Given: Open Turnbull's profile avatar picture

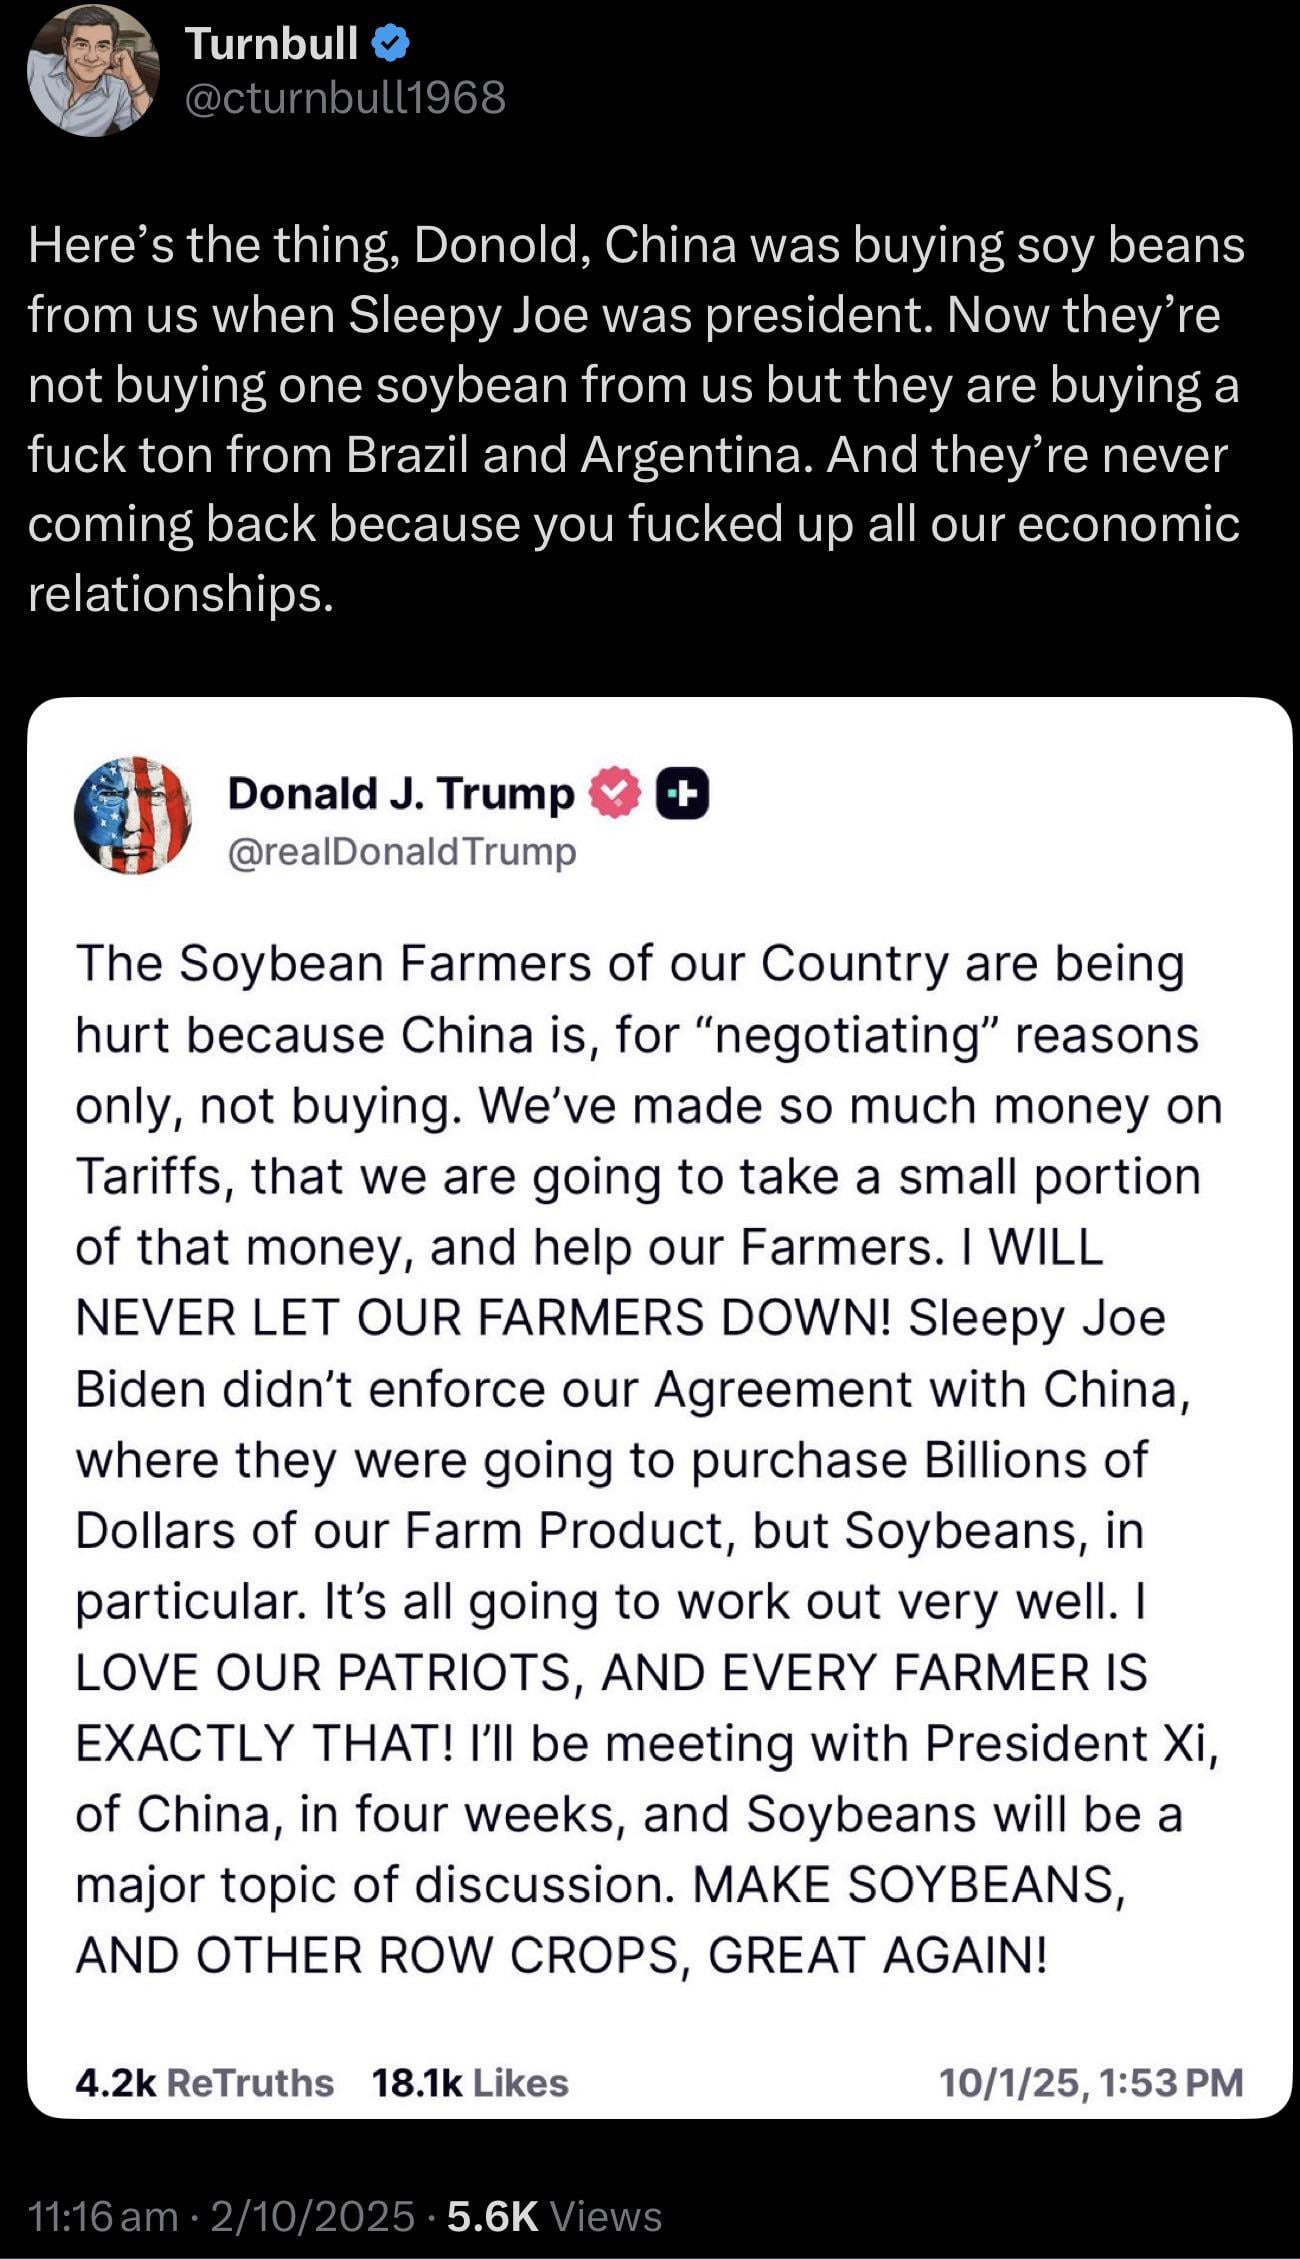Looking at the screenshot, I should 93,70.
